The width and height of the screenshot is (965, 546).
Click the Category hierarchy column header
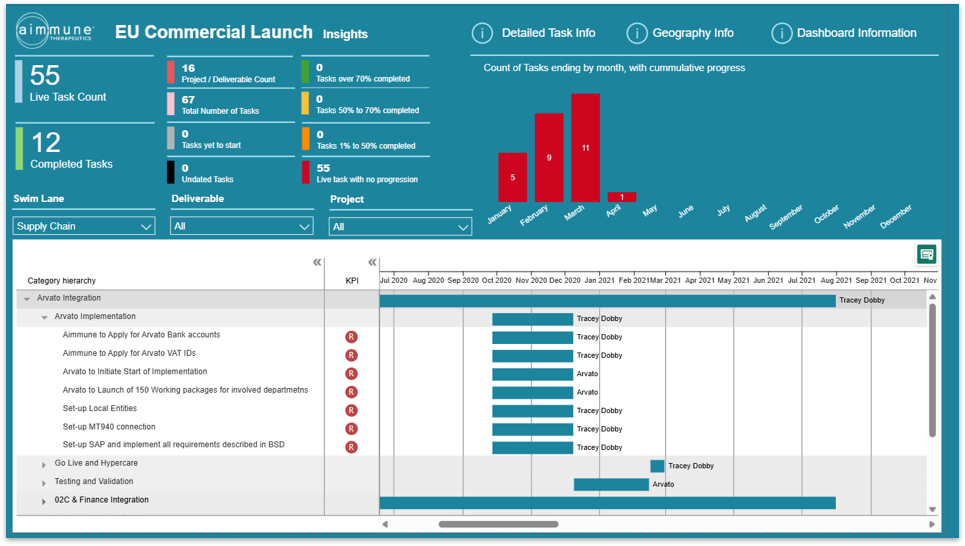coord(62,281)
